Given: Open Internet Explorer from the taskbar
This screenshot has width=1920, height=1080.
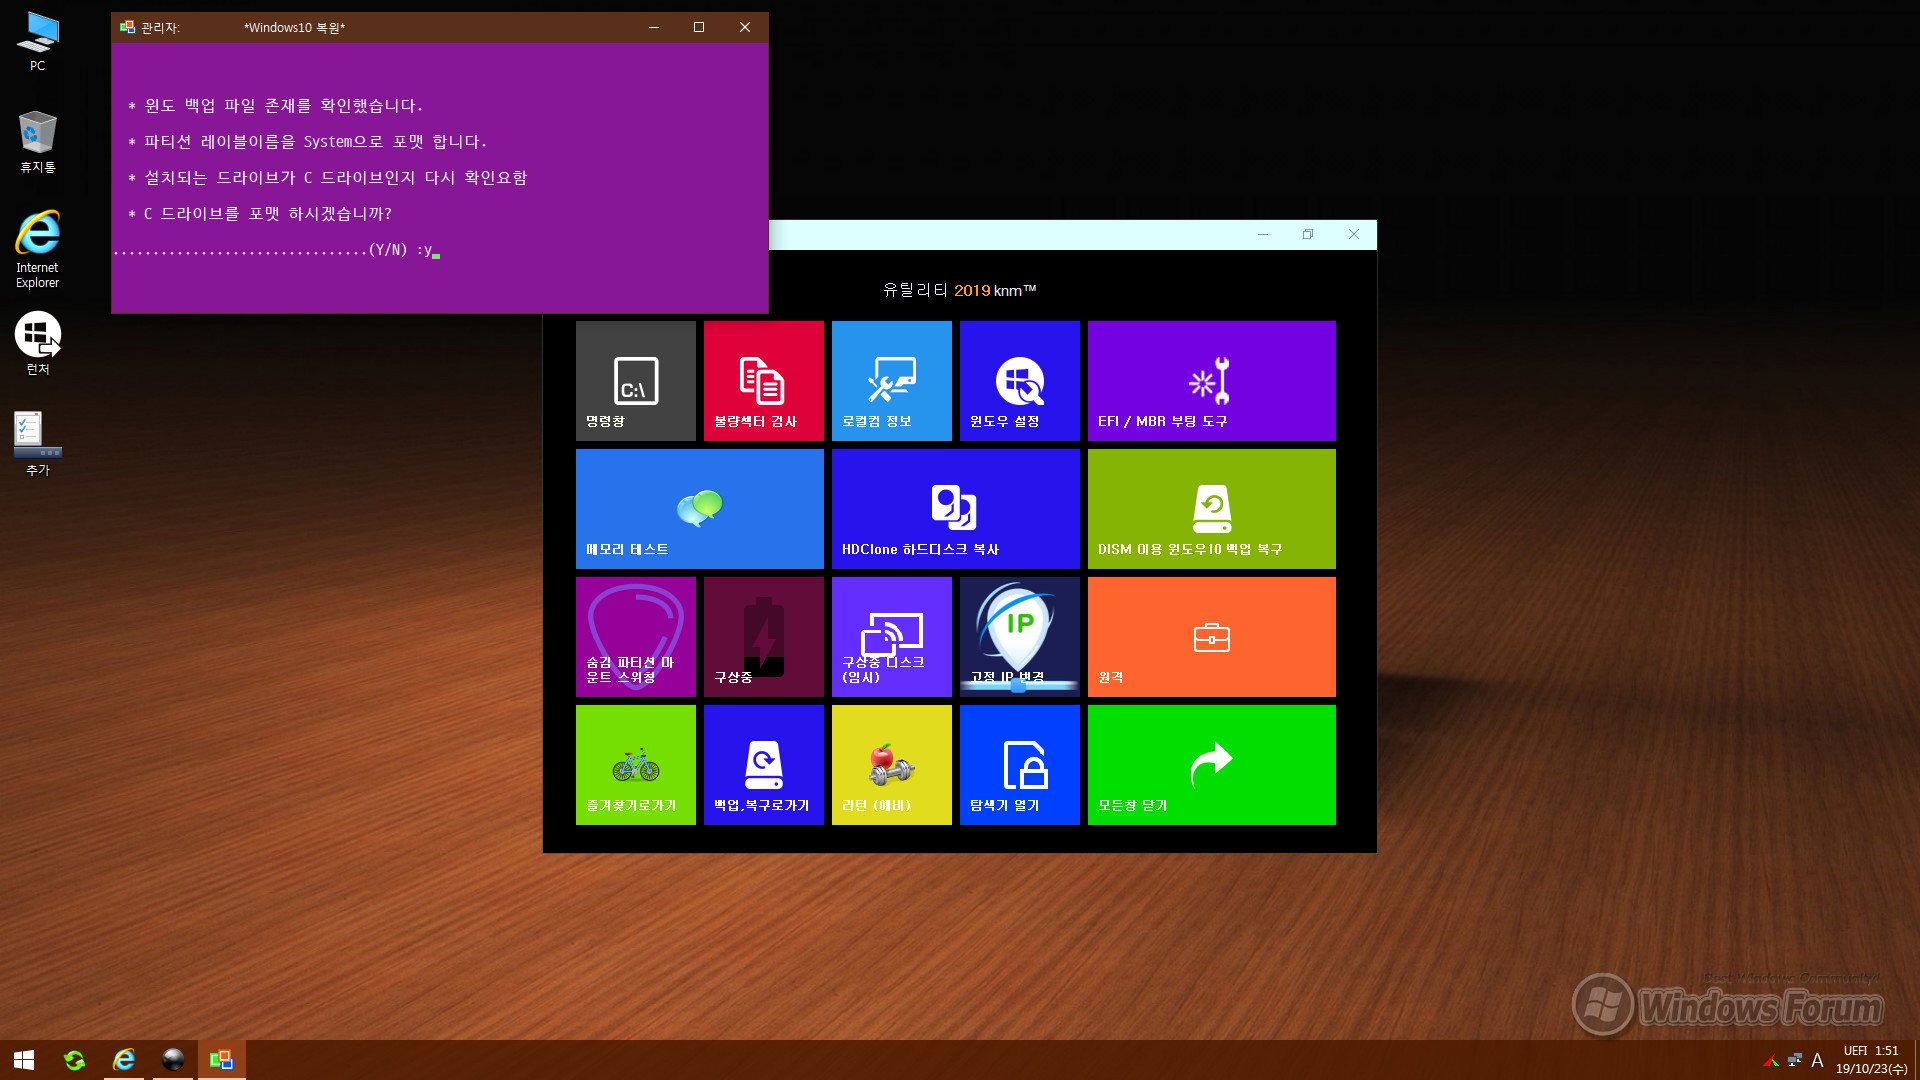Looking at the screenshot, I should pos(124,1060).
